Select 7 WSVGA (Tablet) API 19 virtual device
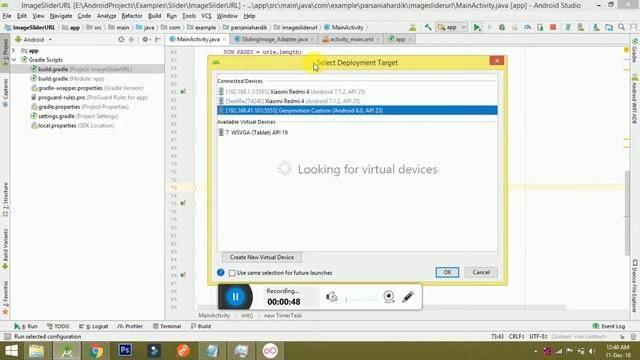 click(x=357, y=132)
